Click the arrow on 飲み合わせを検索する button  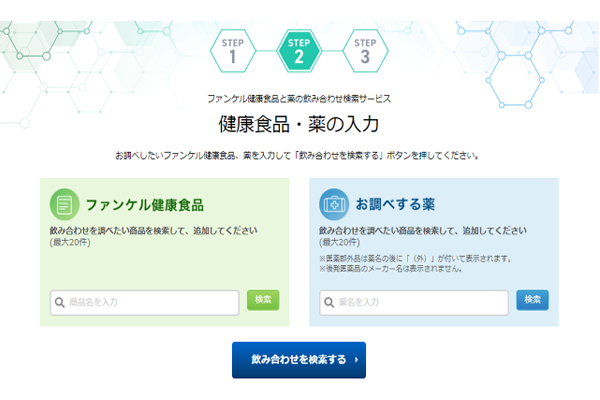[355, 359]
